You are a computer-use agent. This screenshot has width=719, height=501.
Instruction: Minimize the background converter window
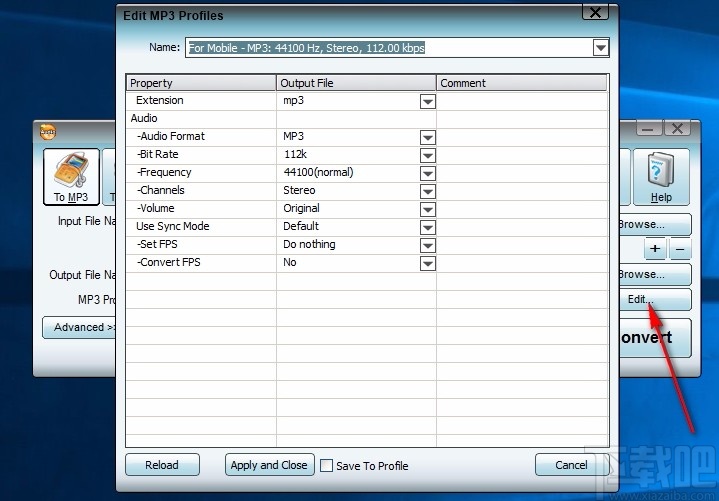coord(648,129)
